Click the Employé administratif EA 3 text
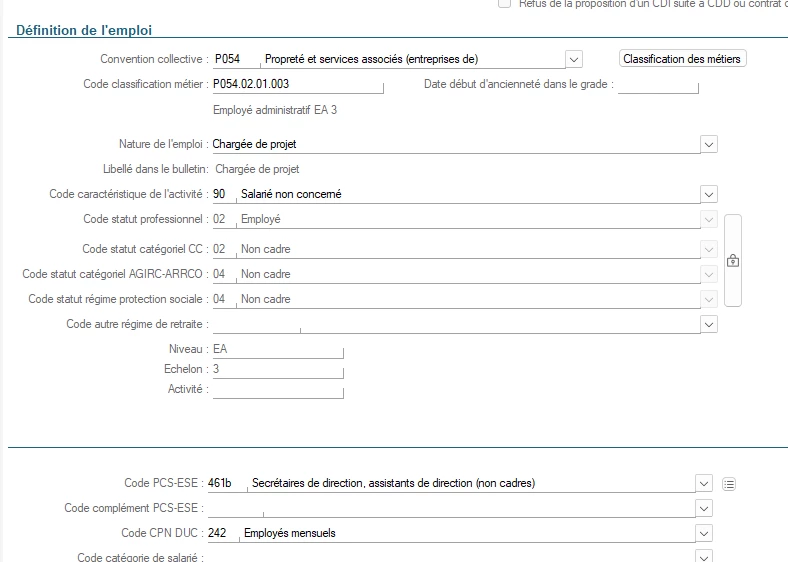Image resolution: width=788 pixels, height=562 pixels. [x=275, y=110]
